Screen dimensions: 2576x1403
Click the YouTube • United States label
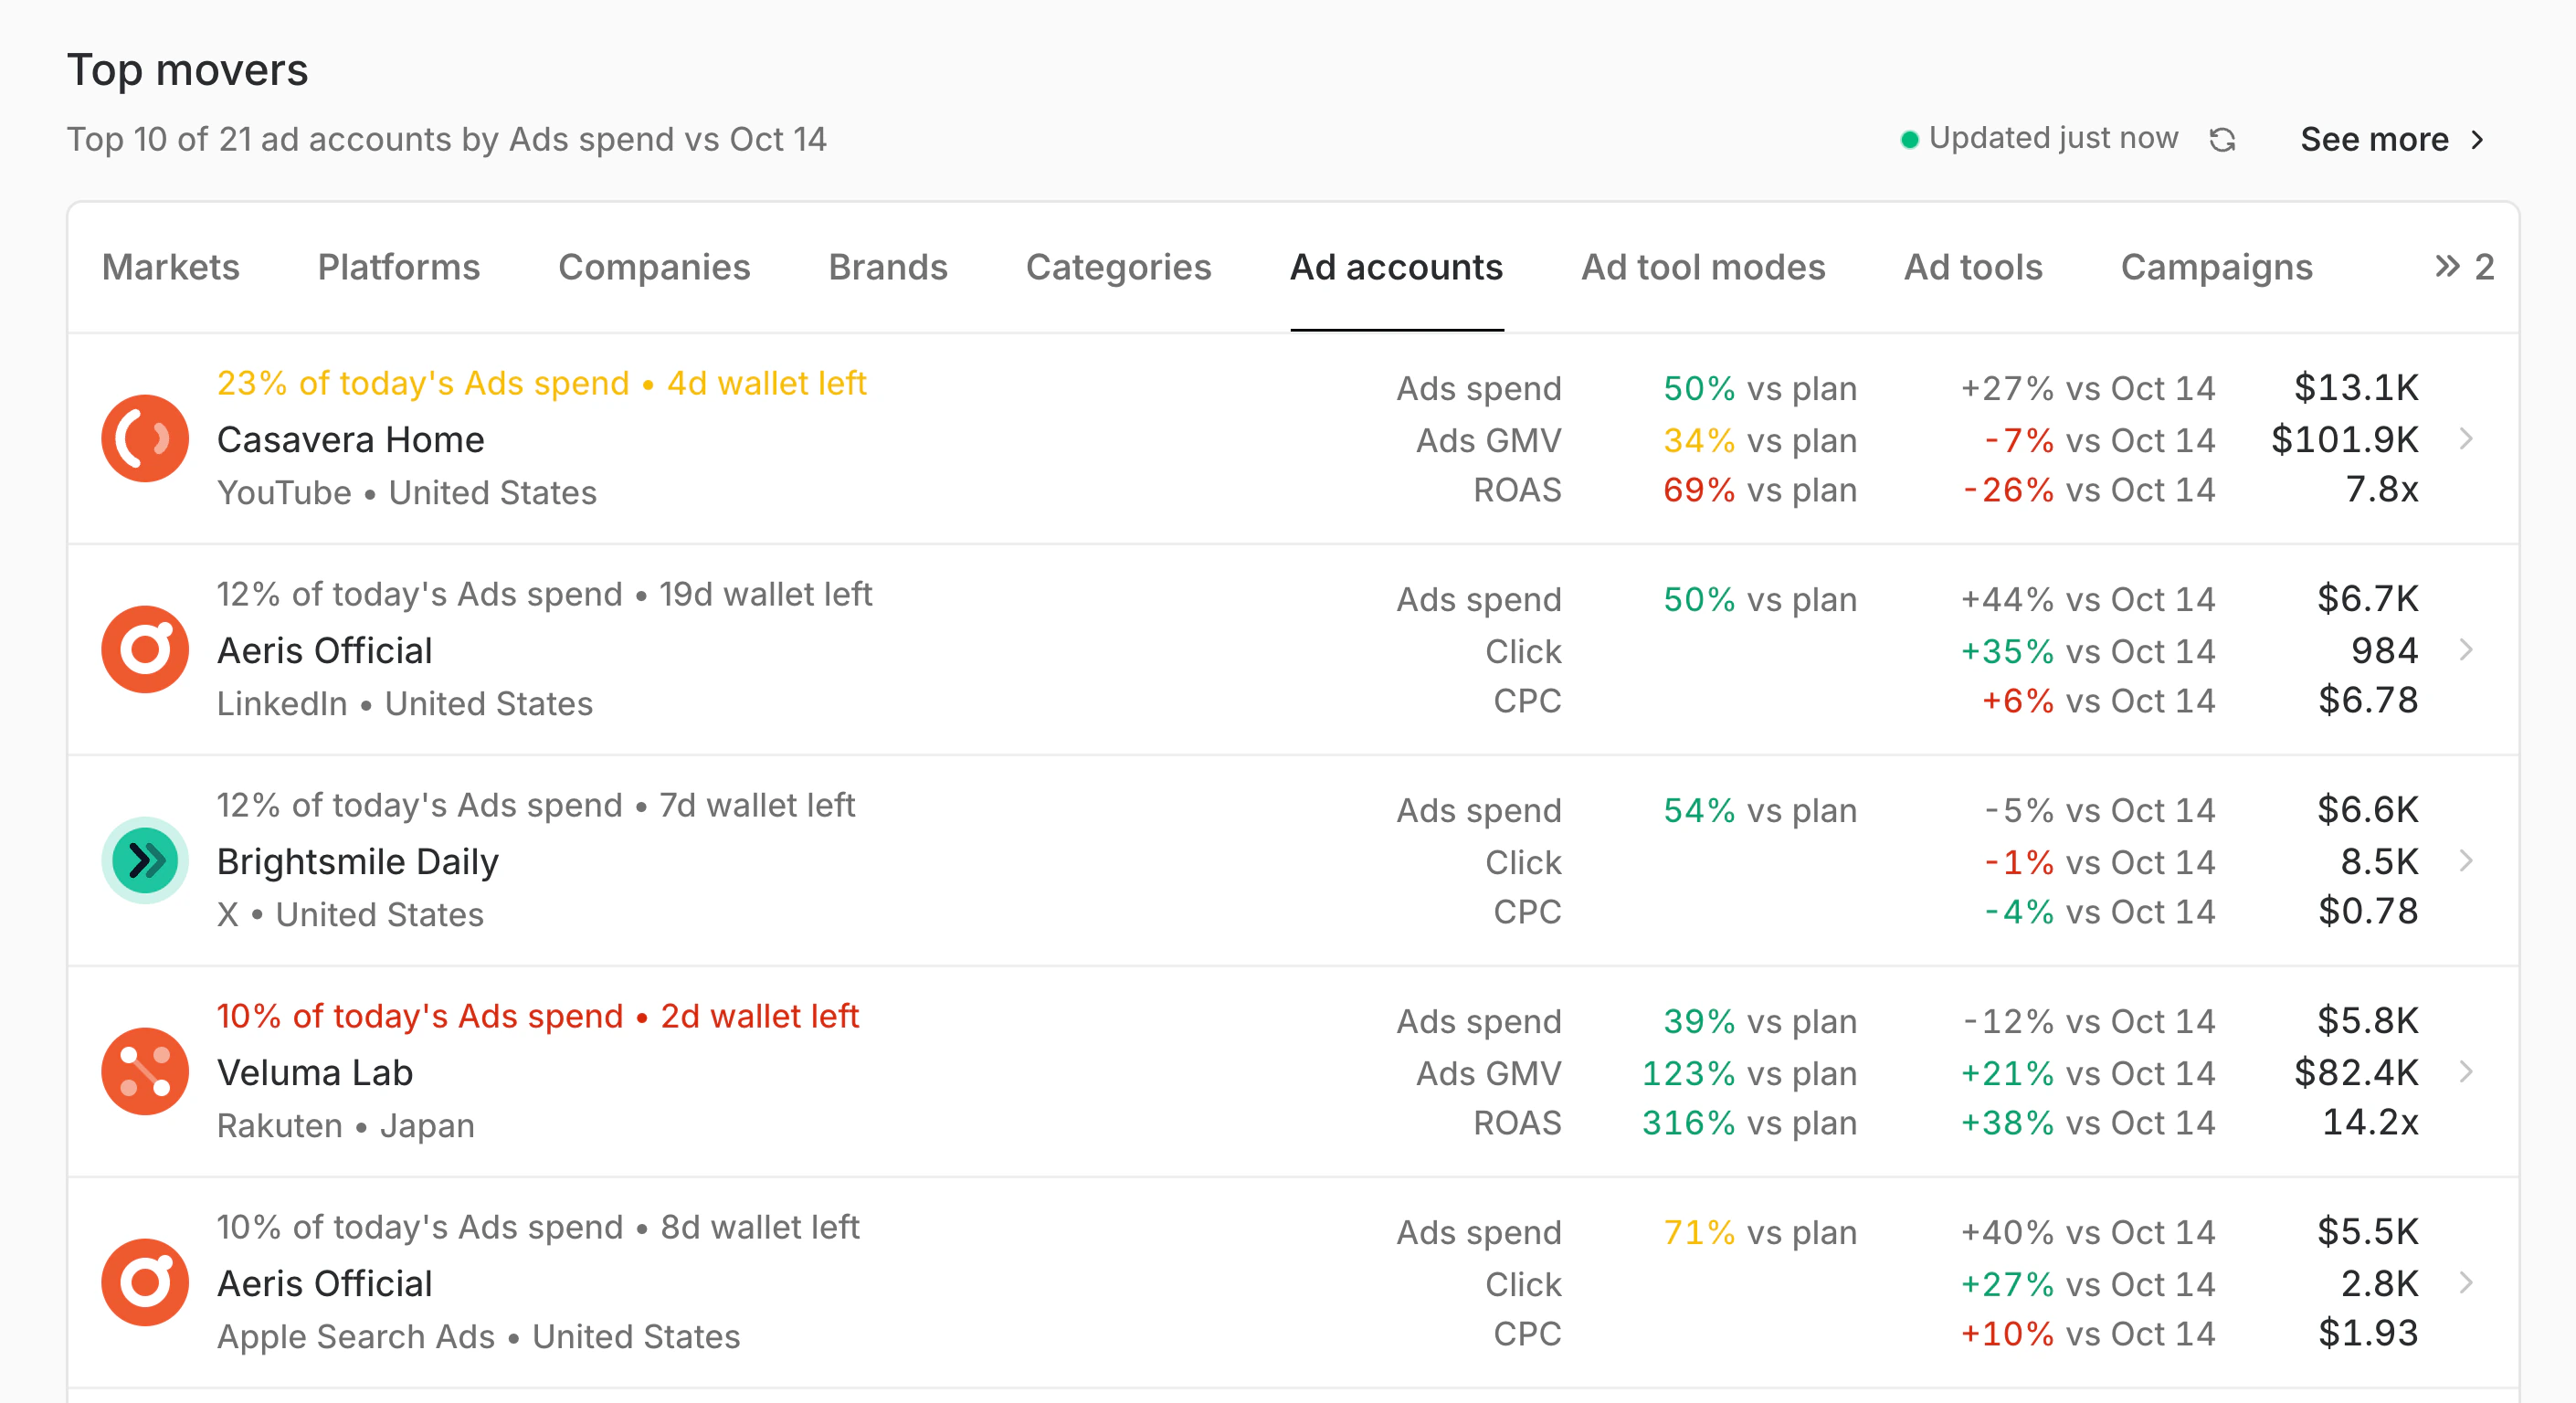407,492
